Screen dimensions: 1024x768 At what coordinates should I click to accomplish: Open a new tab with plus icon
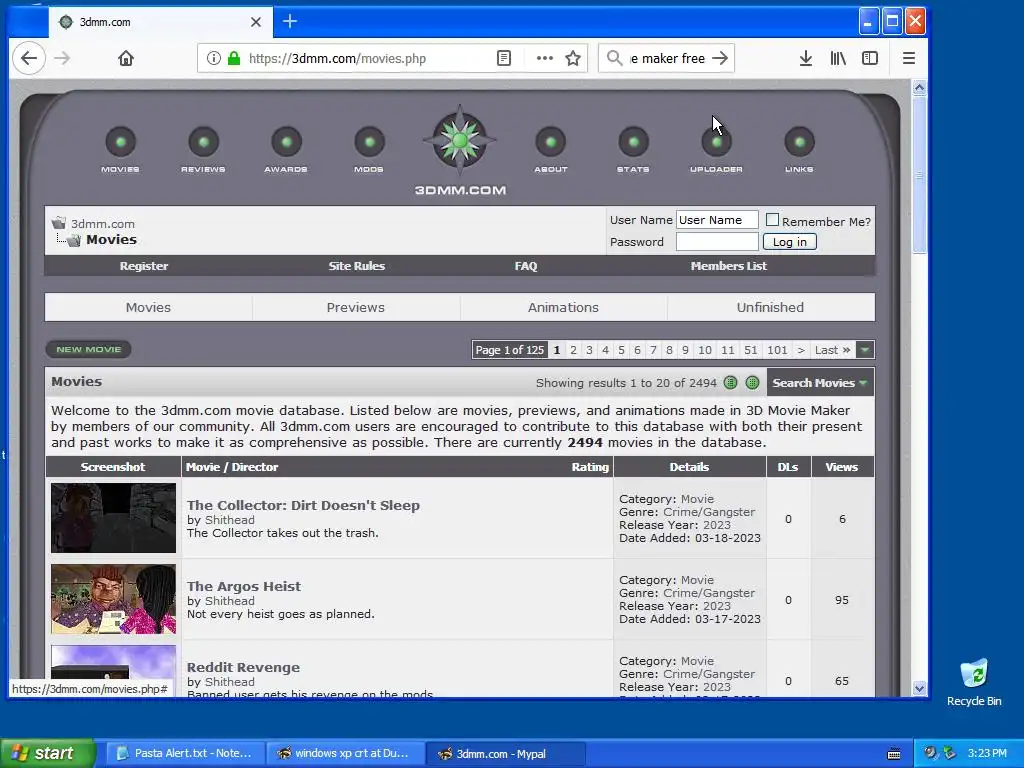pyautogui.click(x=290, y=22)
